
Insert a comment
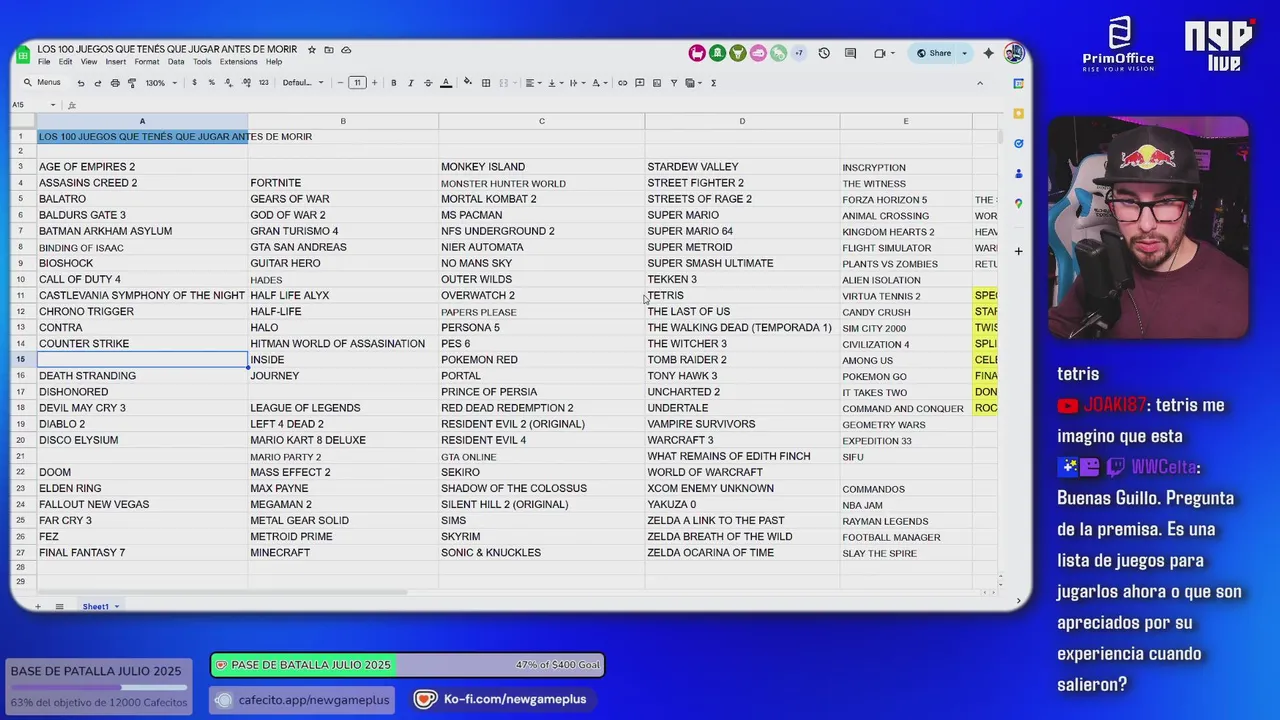point(640,83)
